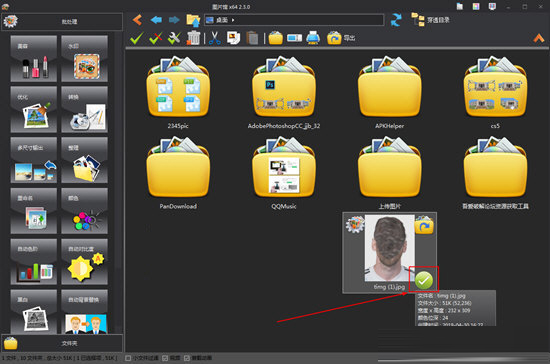Deselect with the check and red cross

156,38
